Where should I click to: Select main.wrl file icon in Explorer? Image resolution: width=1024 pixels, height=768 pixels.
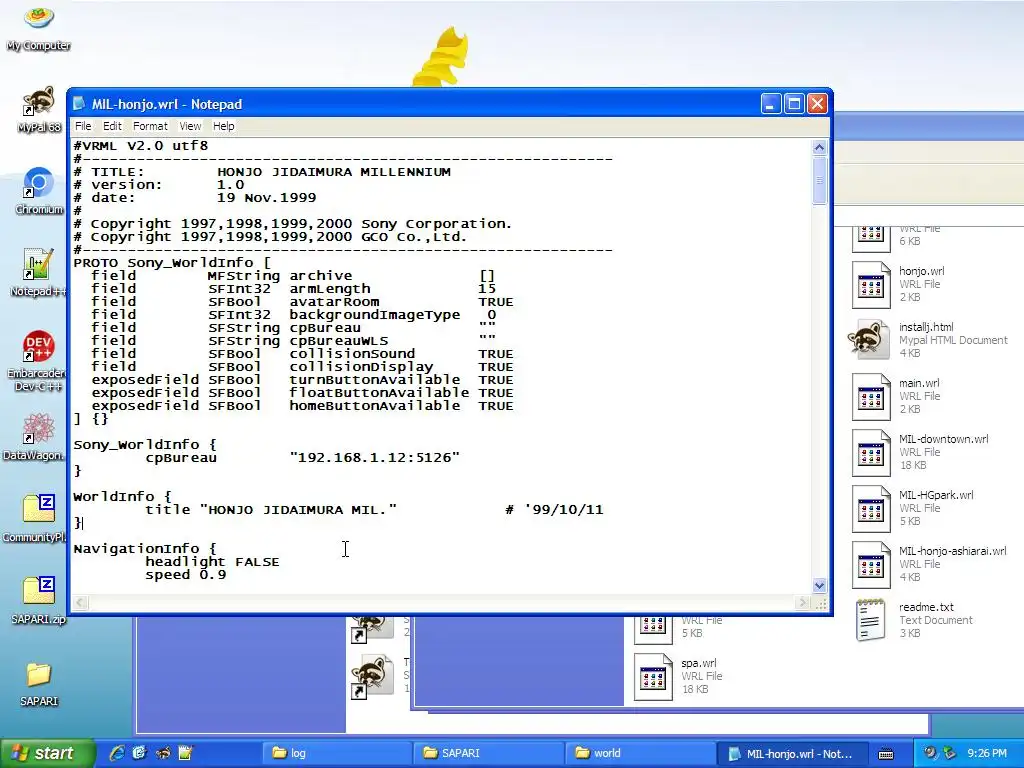tap(871, 396)
